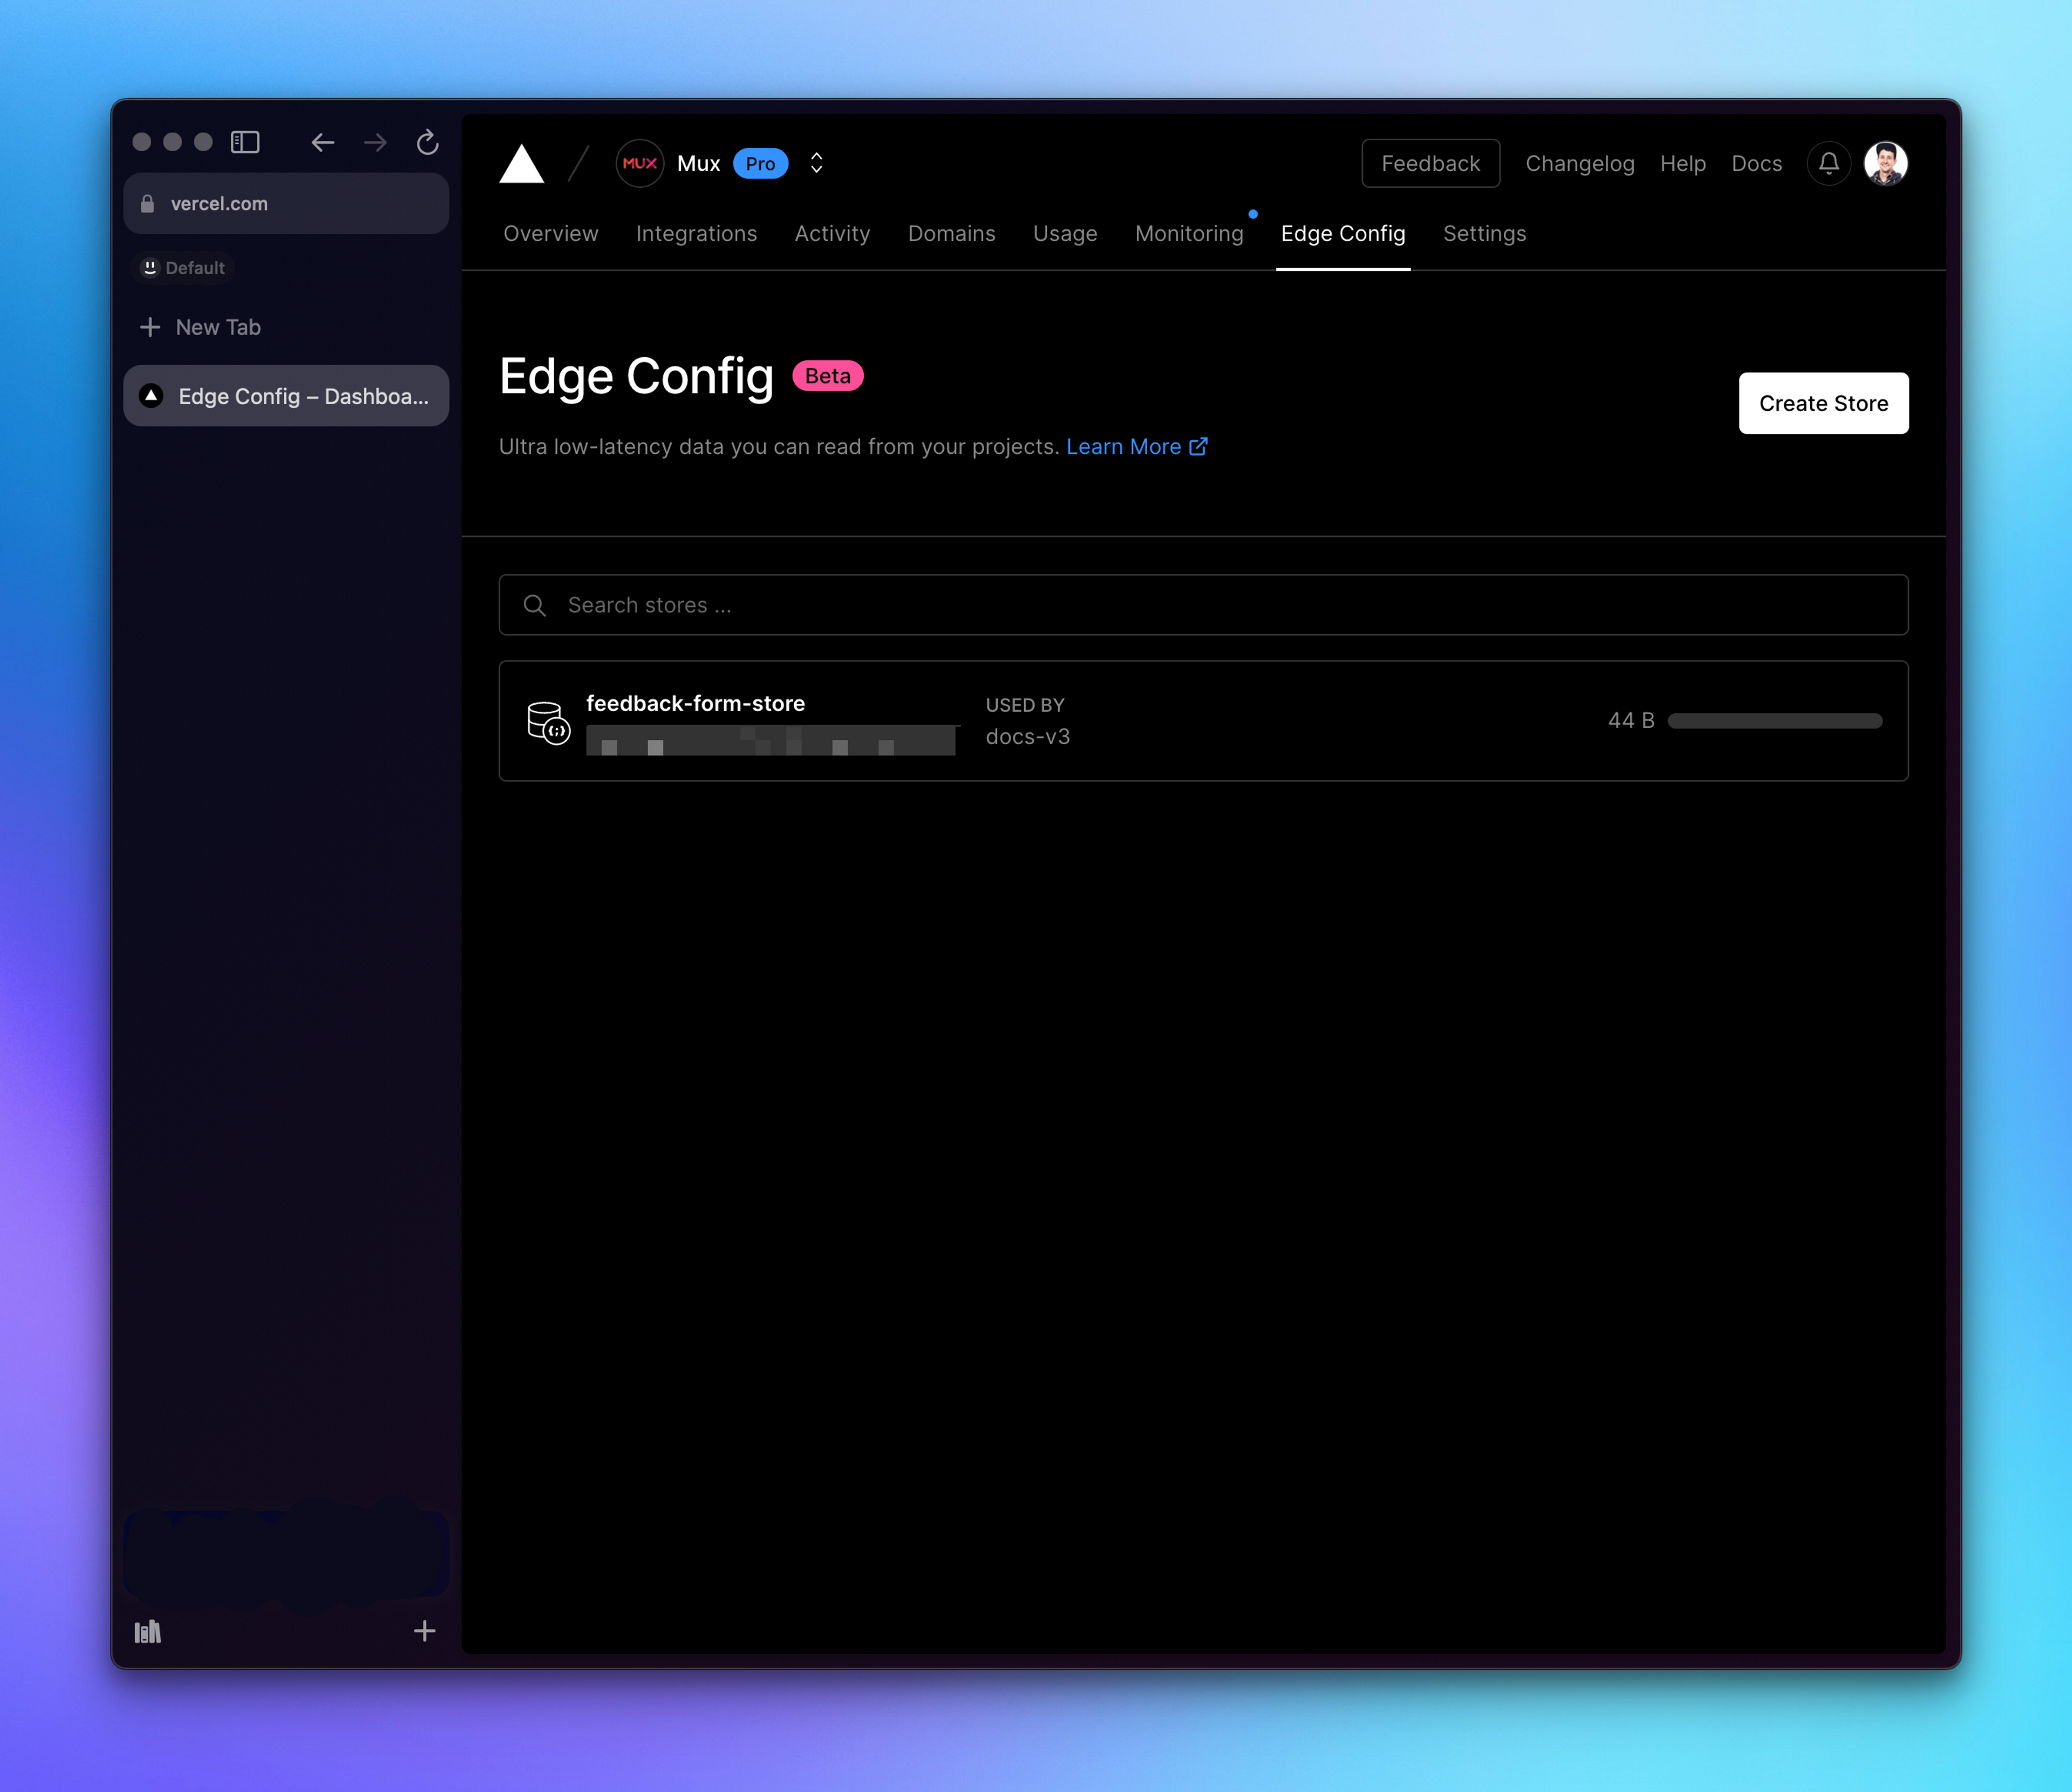Open the Integrations tab
The width and height of the screenshot is (2072, 1792).
pyautogui.click(x=696, y=233)
